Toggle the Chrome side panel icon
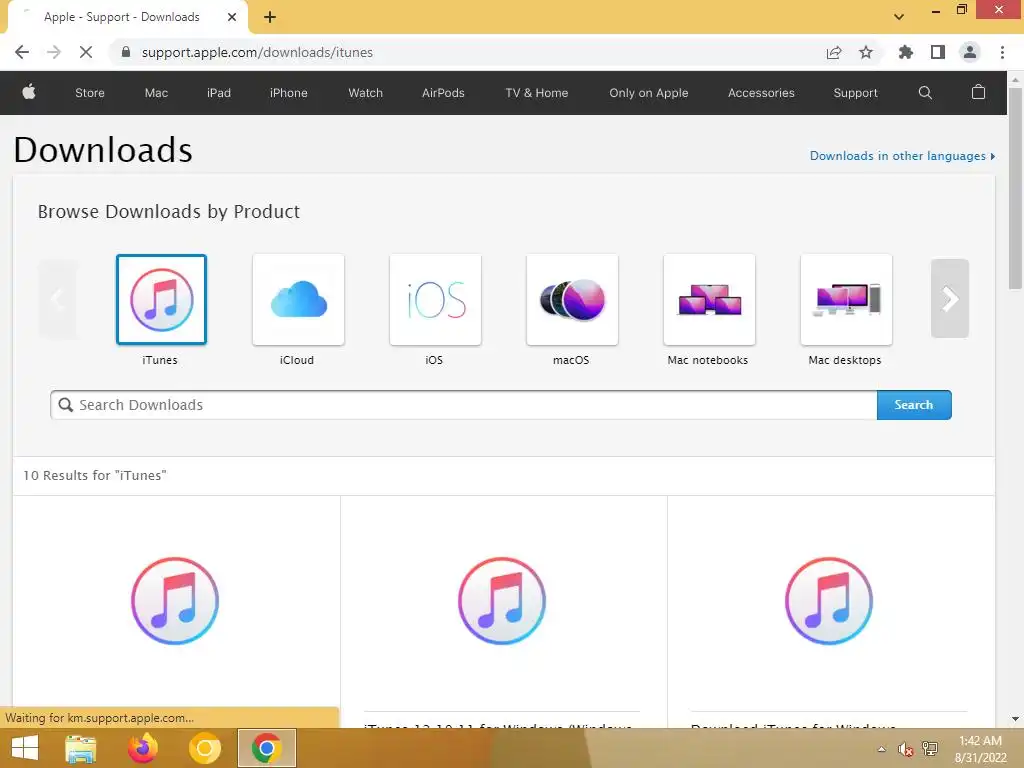The width and height of the screenshot is (1024, 768). click(x=938, y=52)
